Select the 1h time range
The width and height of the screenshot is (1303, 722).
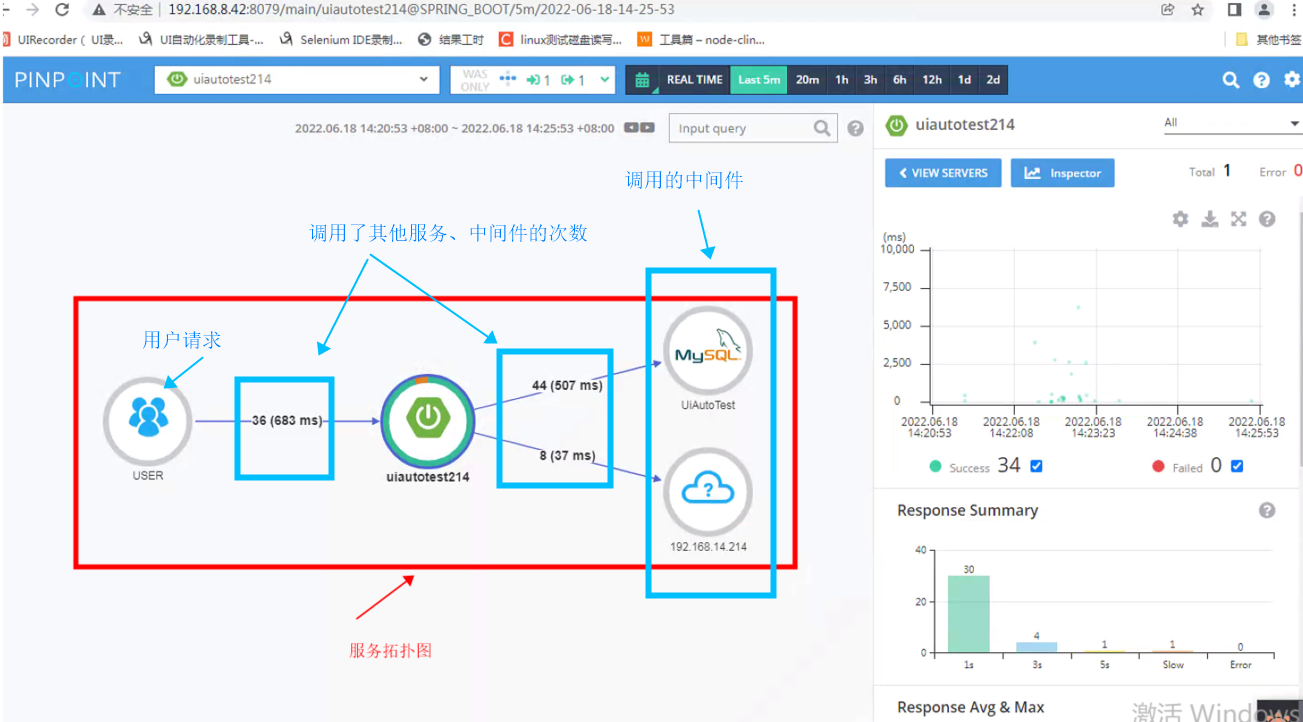[842, 80]
